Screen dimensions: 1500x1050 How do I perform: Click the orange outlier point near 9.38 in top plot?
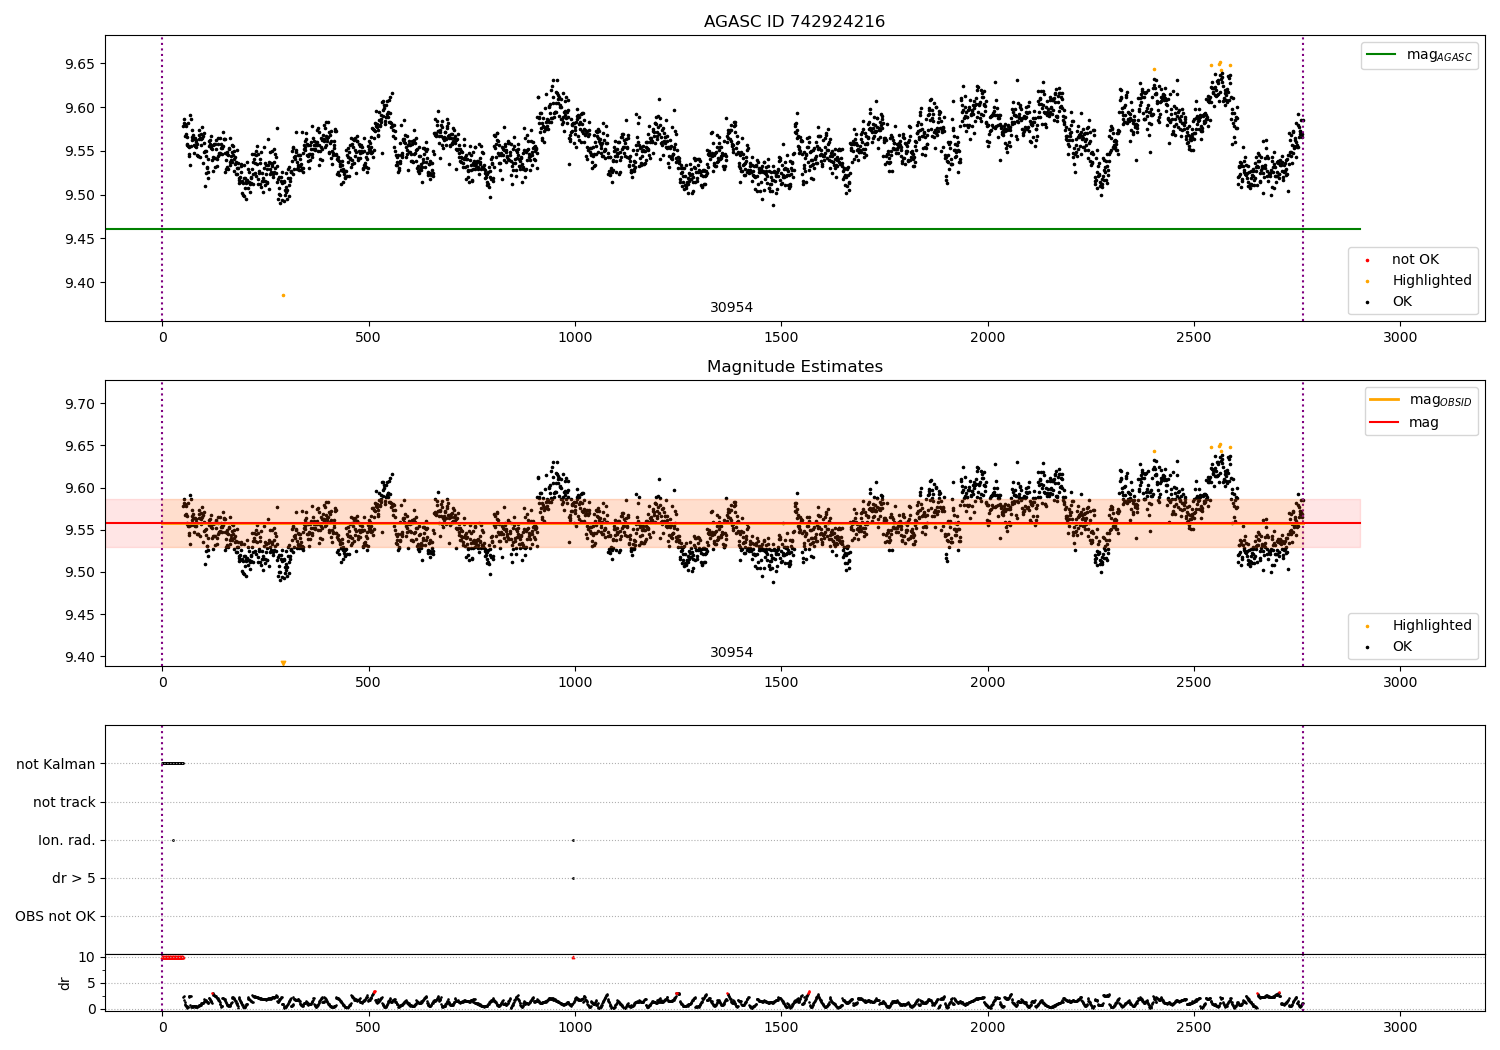[x=283, y=295]
